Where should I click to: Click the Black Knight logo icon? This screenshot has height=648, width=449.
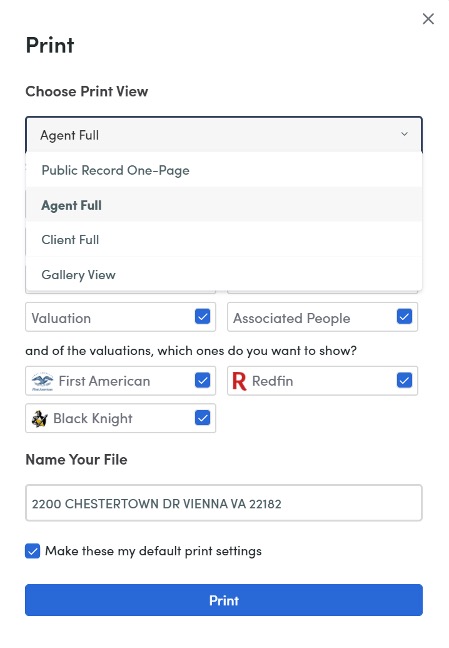pos(40,419)
